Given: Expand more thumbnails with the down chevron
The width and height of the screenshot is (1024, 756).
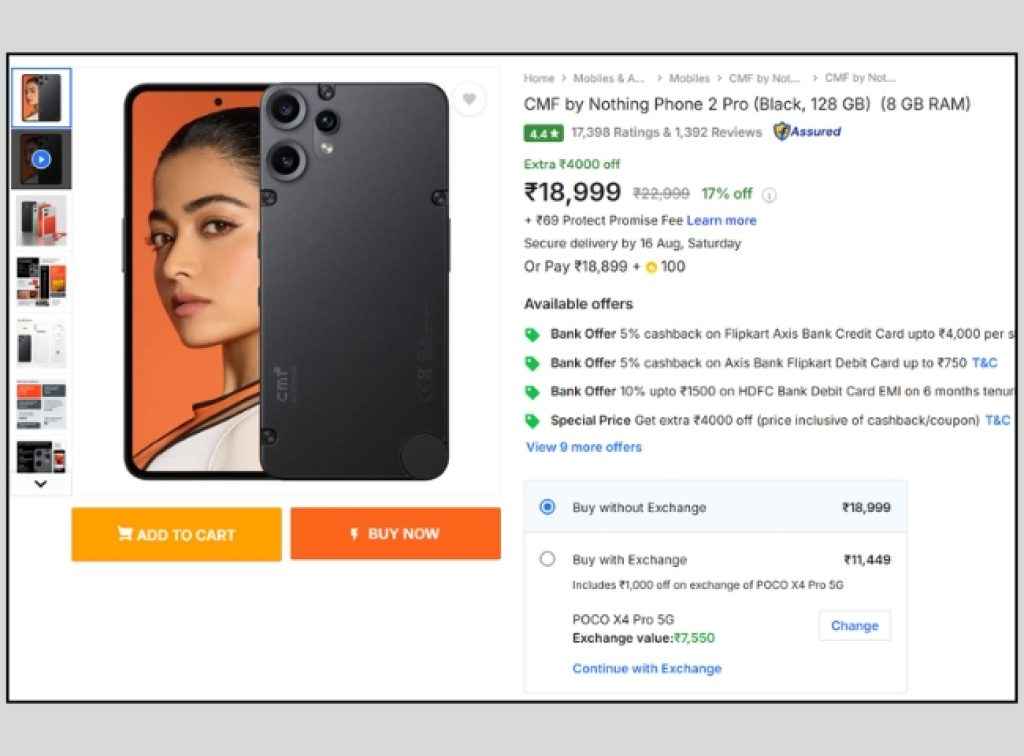Looking at the screenshot, I should click(x=41, y=484).
